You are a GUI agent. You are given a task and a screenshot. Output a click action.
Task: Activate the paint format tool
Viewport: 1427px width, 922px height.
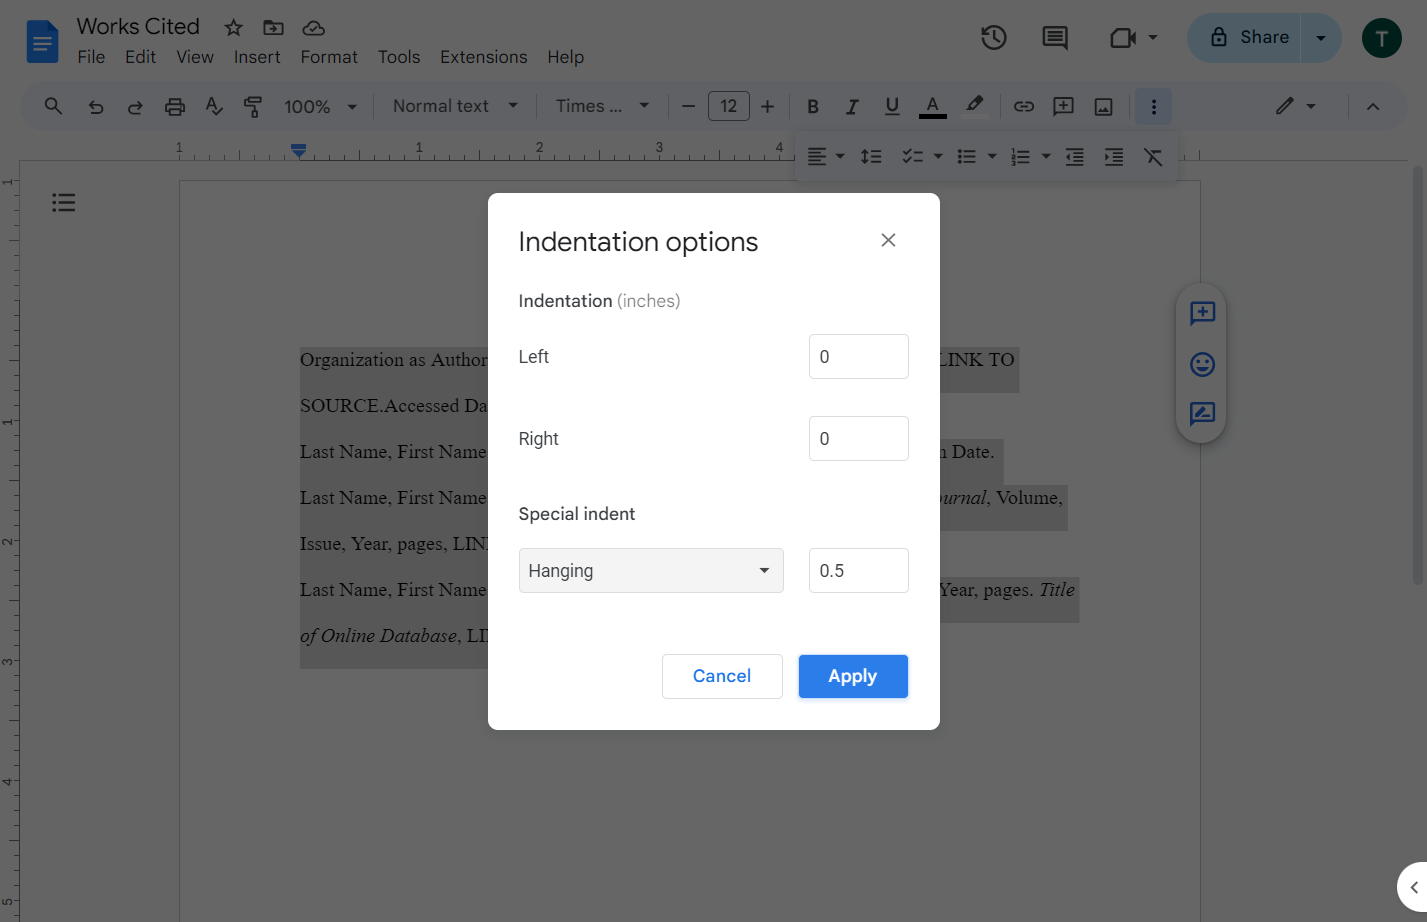click(x=253, y=106)
